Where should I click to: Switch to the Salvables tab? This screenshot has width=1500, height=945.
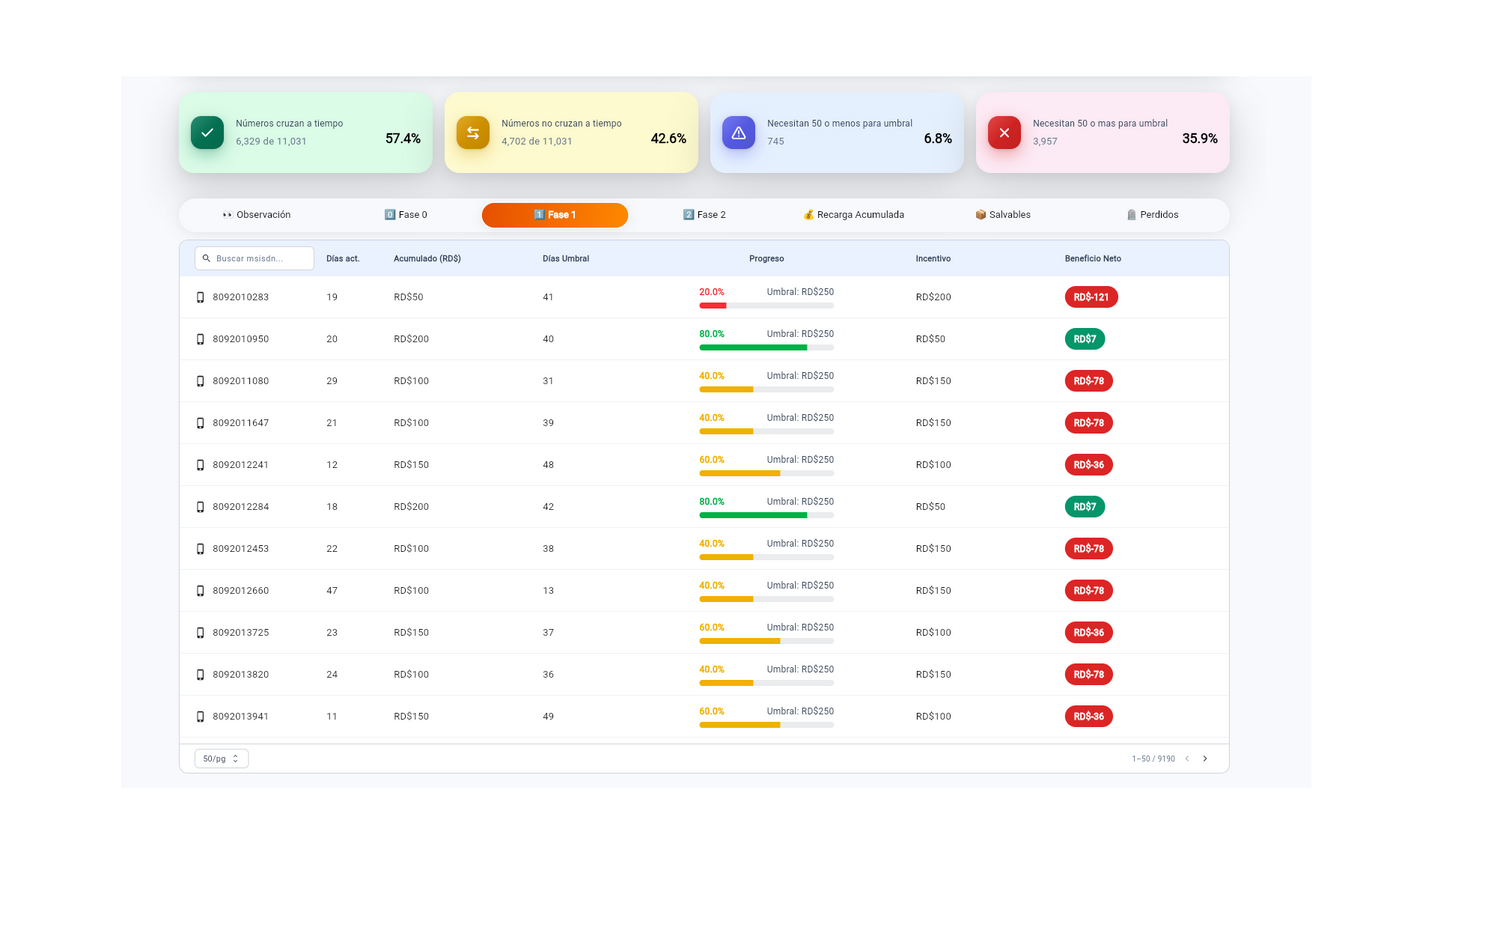coord(1002,215)
